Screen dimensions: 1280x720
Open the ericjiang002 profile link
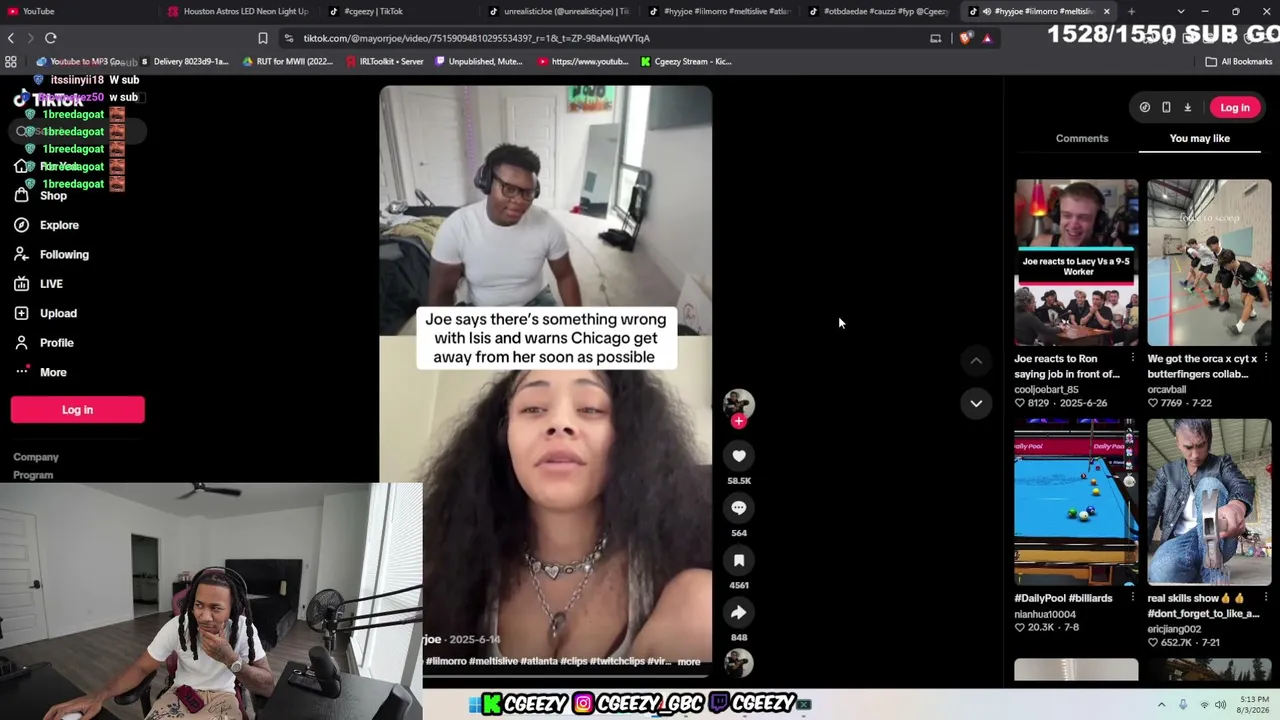(1174, 629)
